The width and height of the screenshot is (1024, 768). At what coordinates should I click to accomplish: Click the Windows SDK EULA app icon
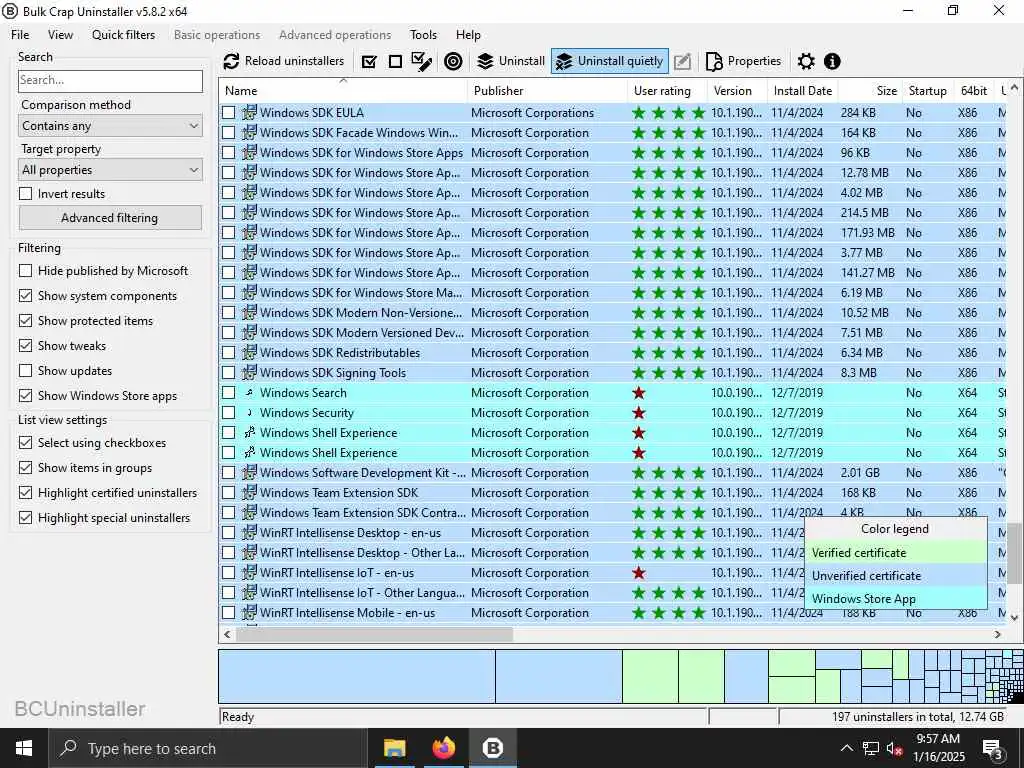[249, 112]
